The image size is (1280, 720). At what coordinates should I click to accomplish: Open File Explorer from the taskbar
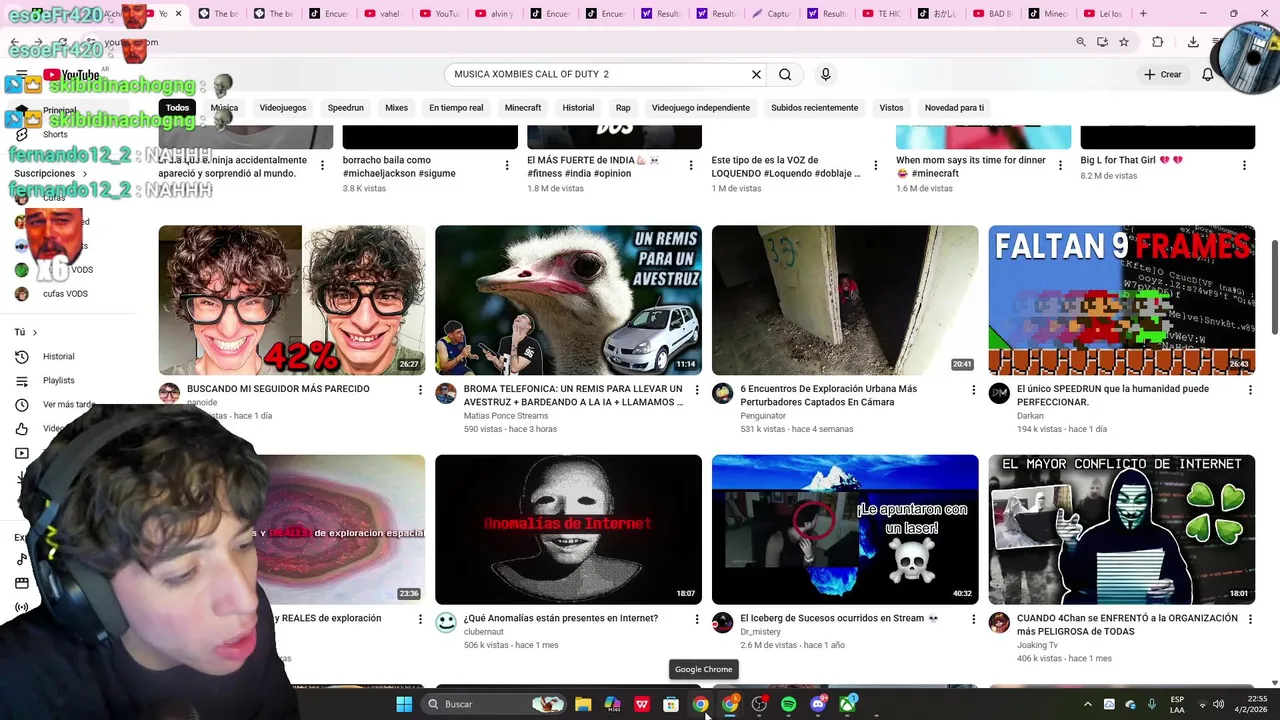pyautogui.click(x=583, y=704)
